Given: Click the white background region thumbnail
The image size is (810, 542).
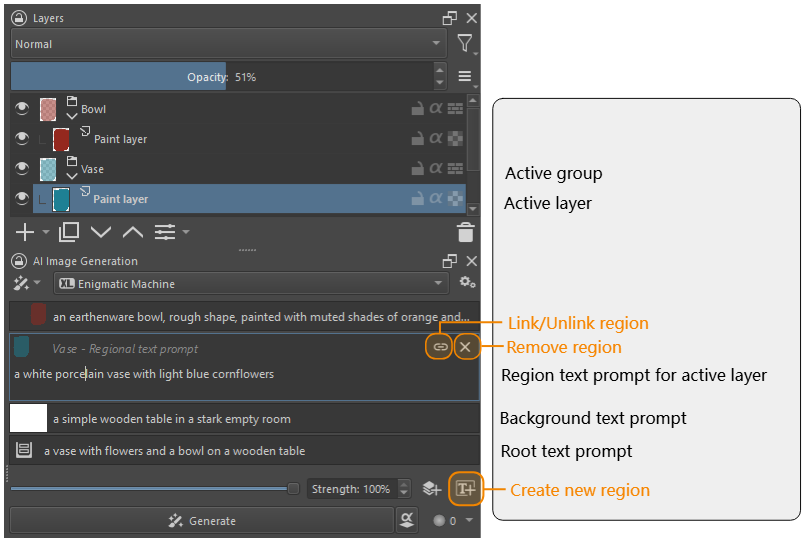Looking at the screenshot, I should [x=28, y=418].
